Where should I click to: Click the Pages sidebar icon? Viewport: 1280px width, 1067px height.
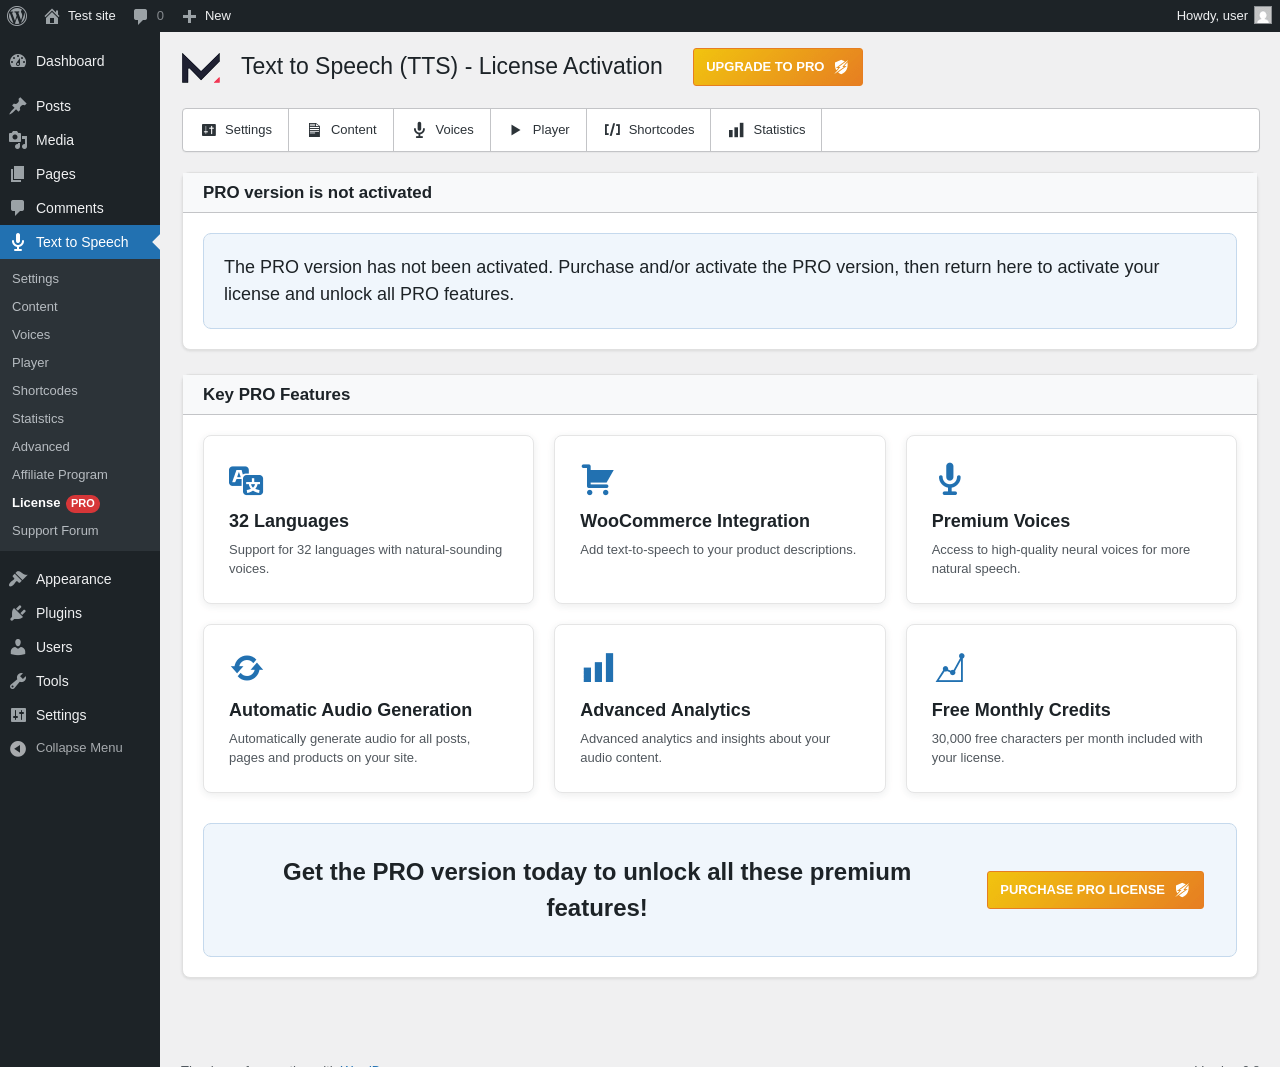(18, 174)
